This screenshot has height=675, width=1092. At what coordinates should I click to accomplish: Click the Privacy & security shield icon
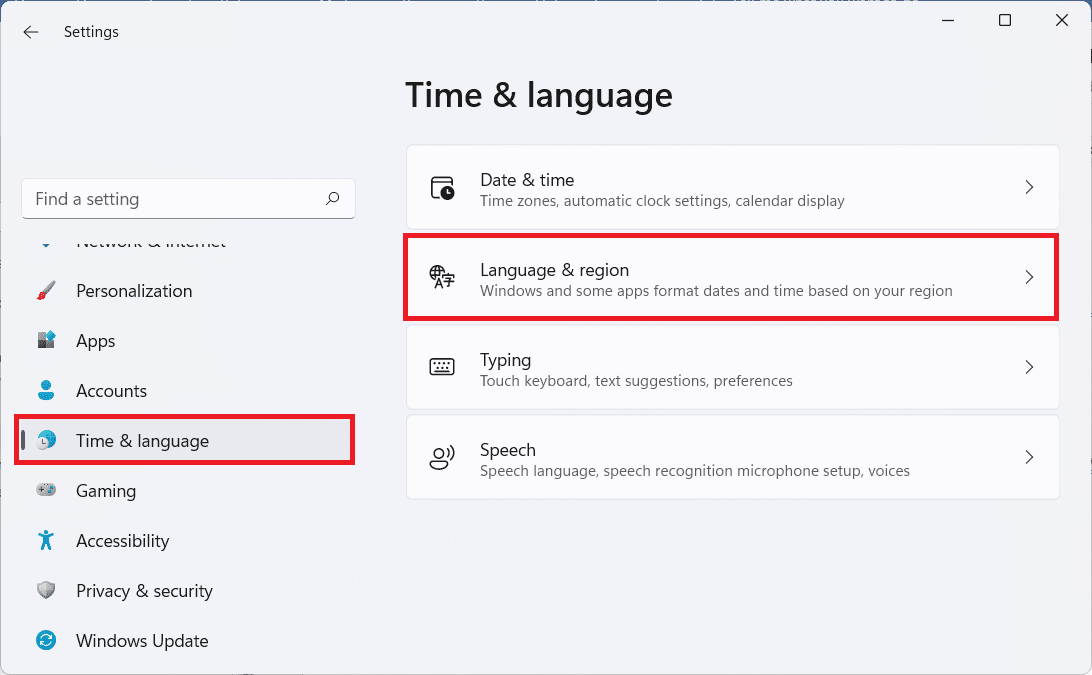click(46, 590)
